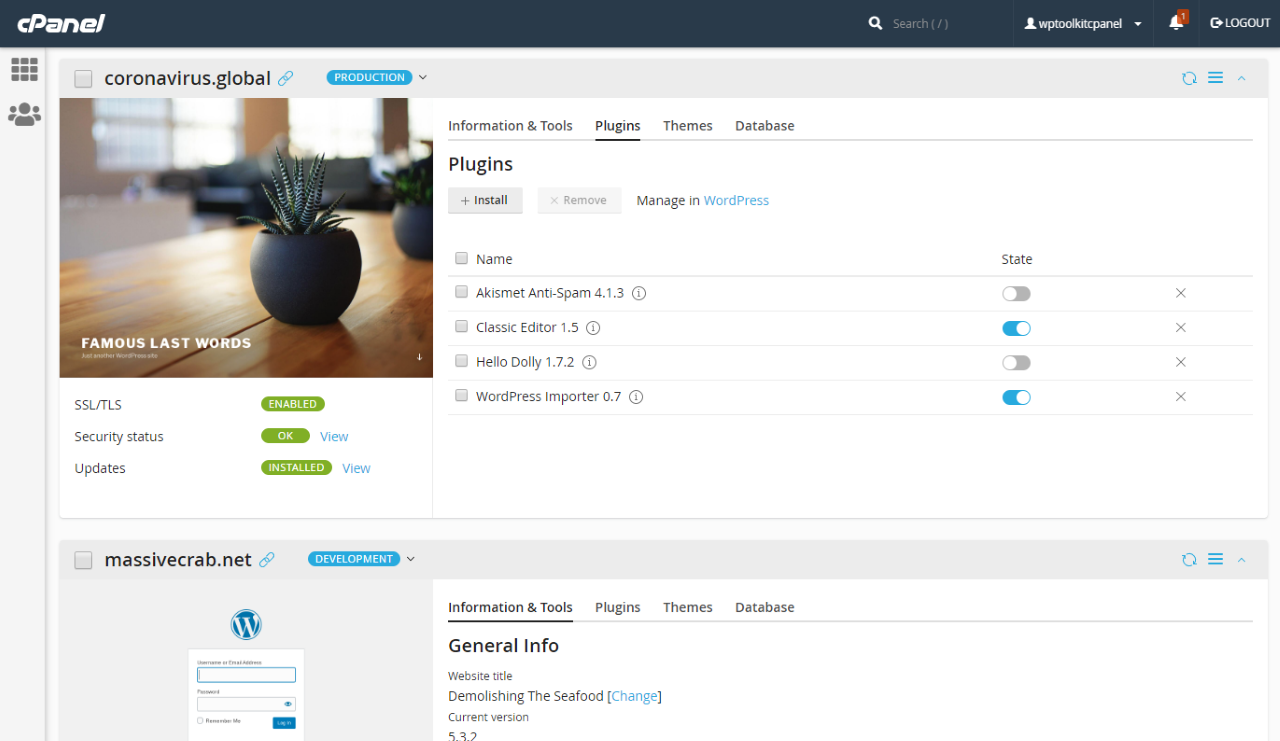The image size is (1280, 741).
Task: Click the coronavirus.global site screenshot
Action: click(246, 238)
